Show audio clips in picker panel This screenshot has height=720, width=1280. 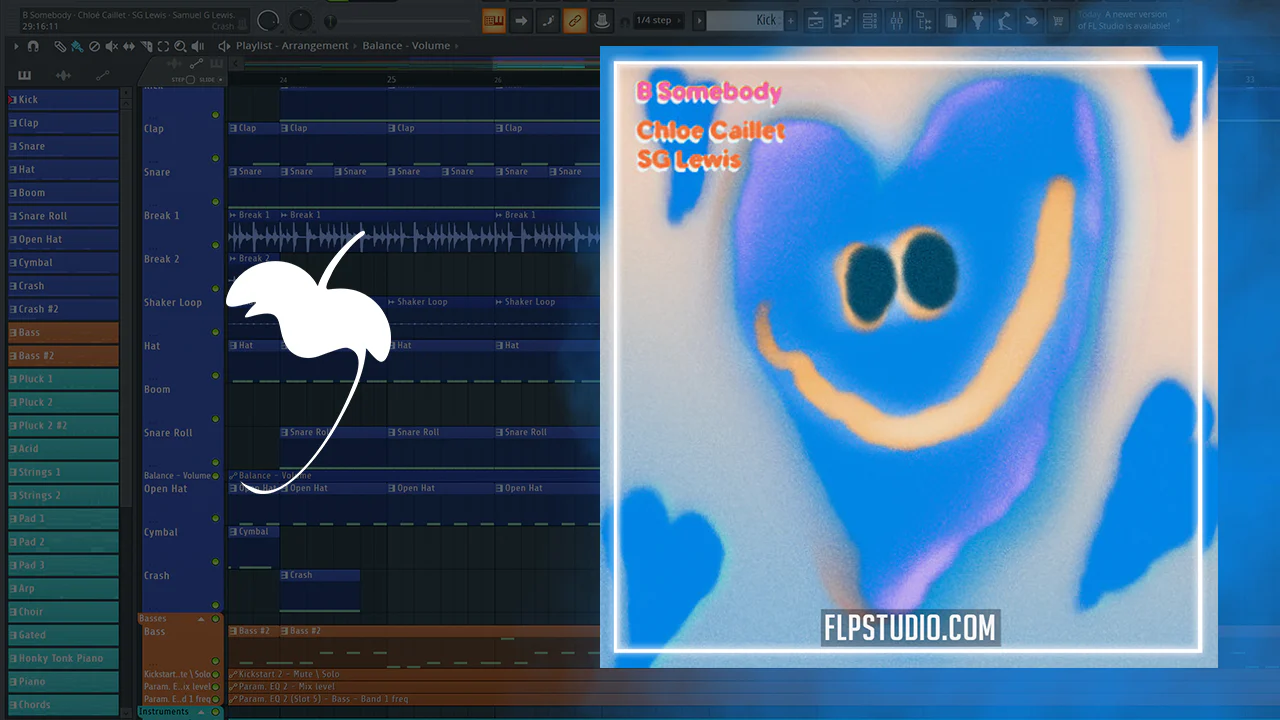63,76
